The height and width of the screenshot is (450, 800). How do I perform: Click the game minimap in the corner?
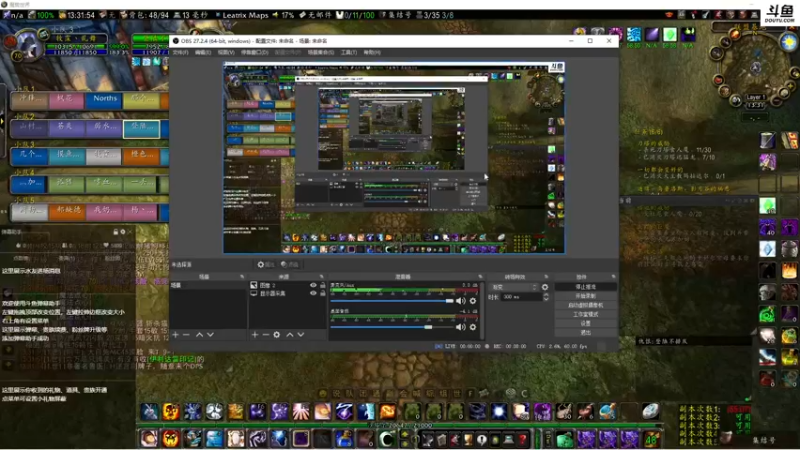click(x=756, y=66)
